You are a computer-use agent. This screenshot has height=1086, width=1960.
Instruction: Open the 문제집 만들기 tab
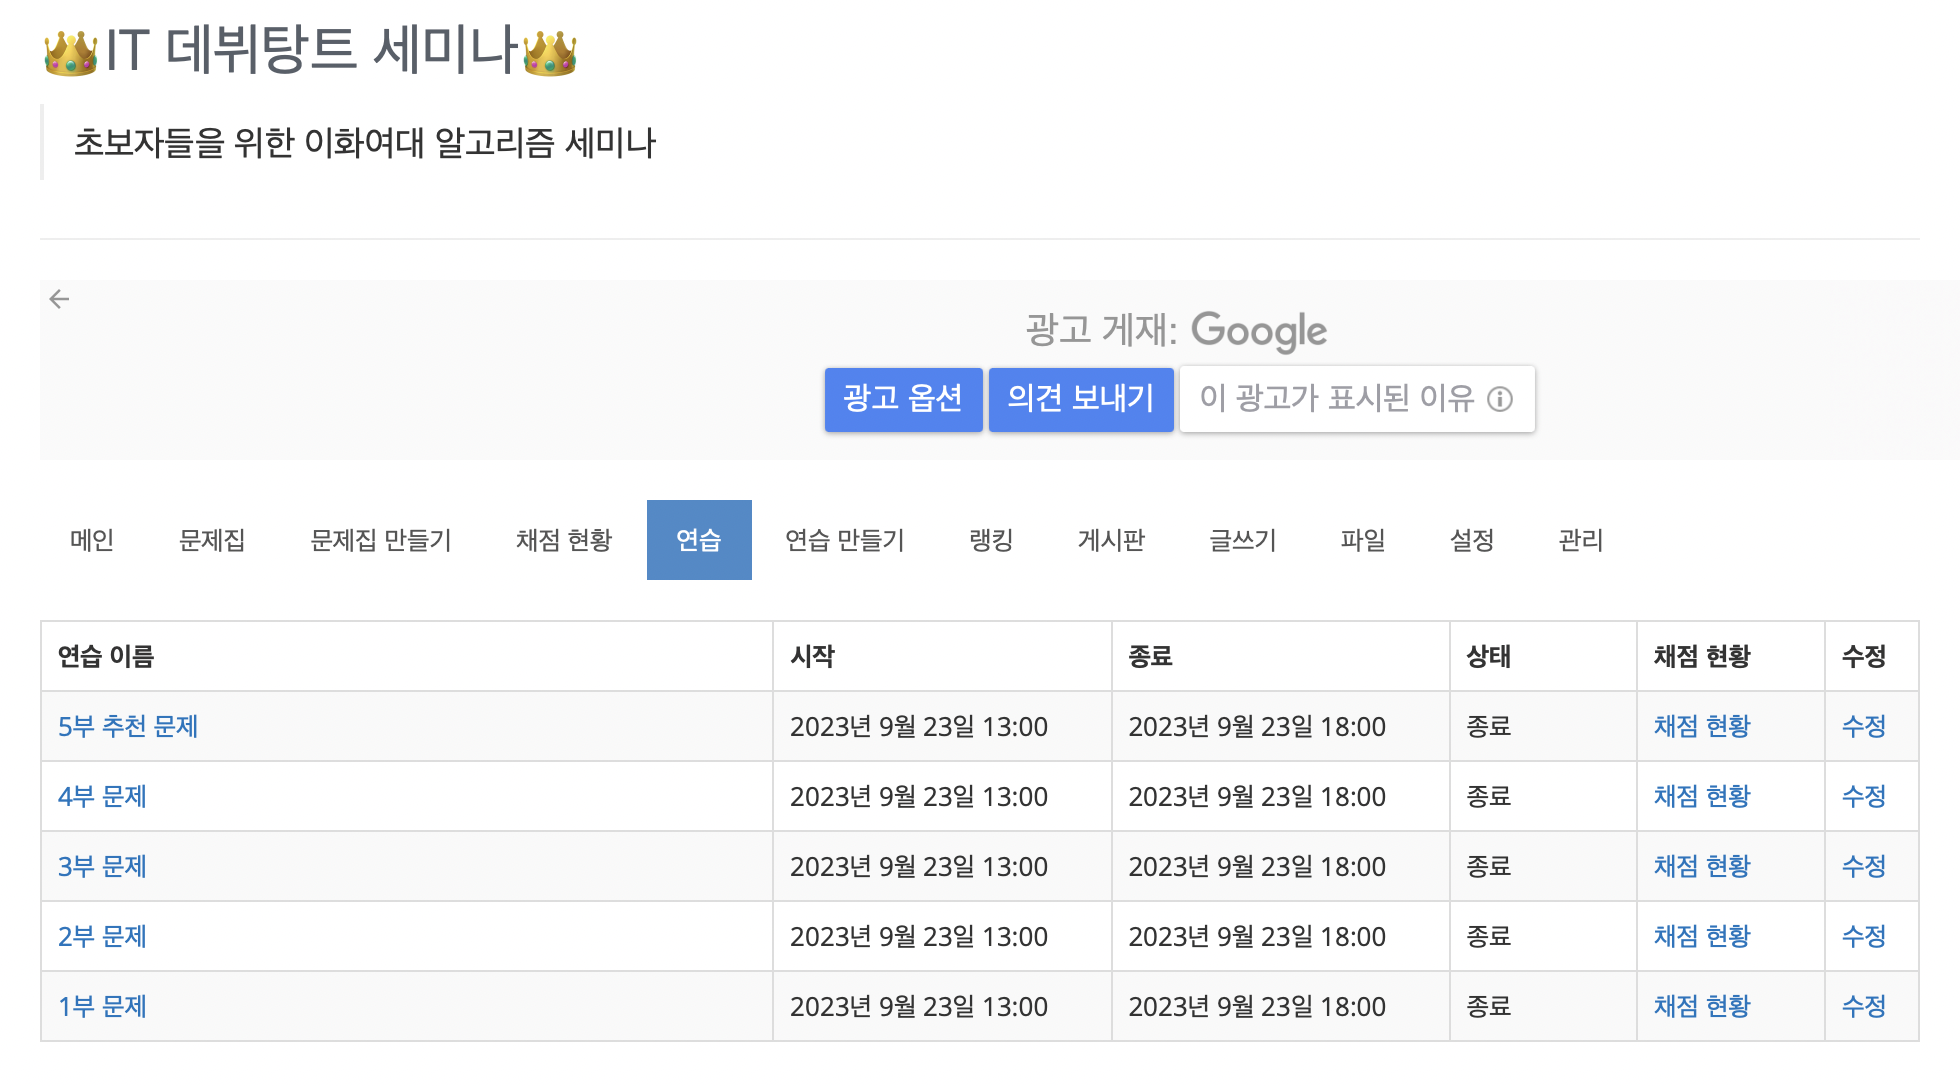(380, 540)
